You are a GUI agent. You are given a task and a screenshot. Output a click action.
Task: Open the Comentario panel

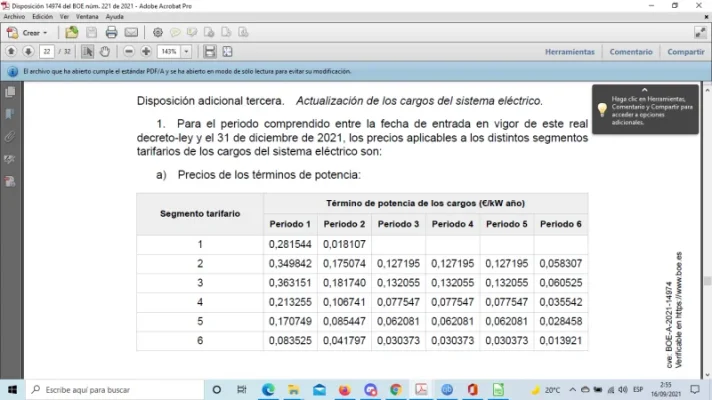(x=631, y=52)
